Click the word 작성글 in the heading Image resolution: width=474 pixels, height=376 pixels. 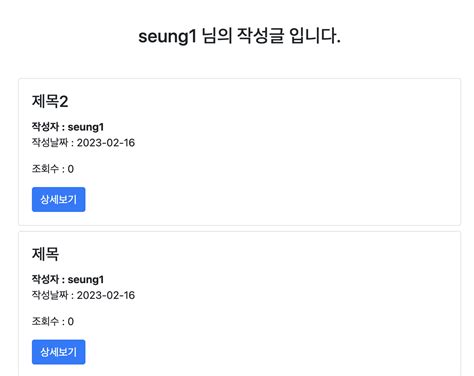pos(260,36)
